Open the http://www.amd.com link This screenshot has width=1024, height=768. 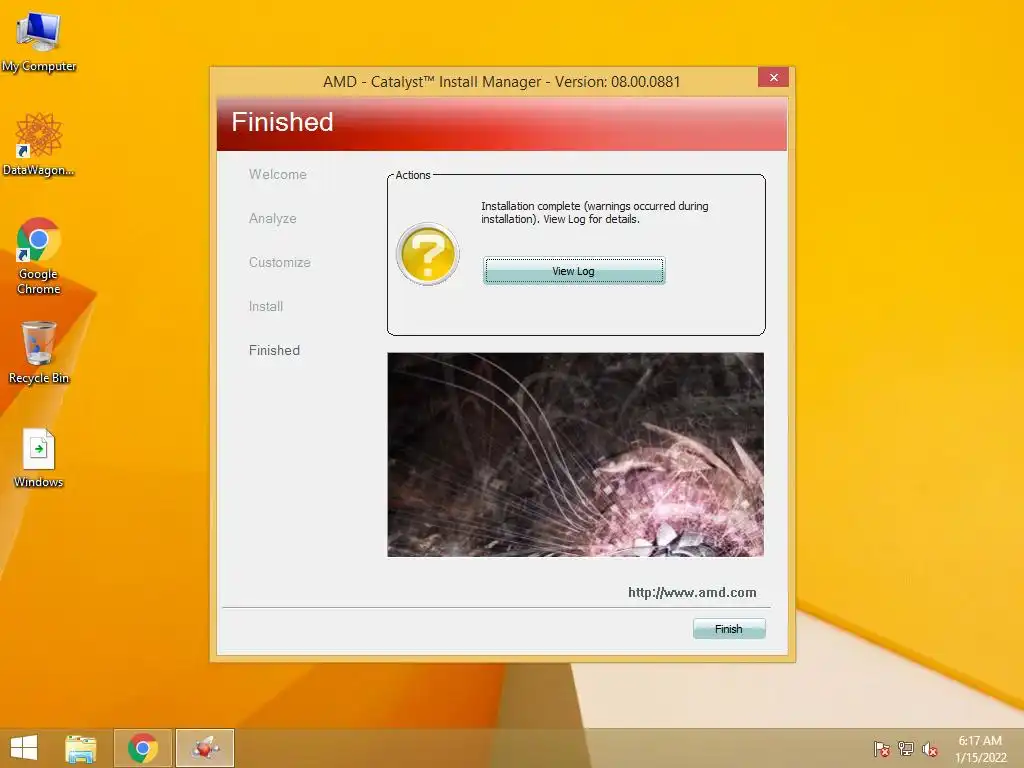692,592
